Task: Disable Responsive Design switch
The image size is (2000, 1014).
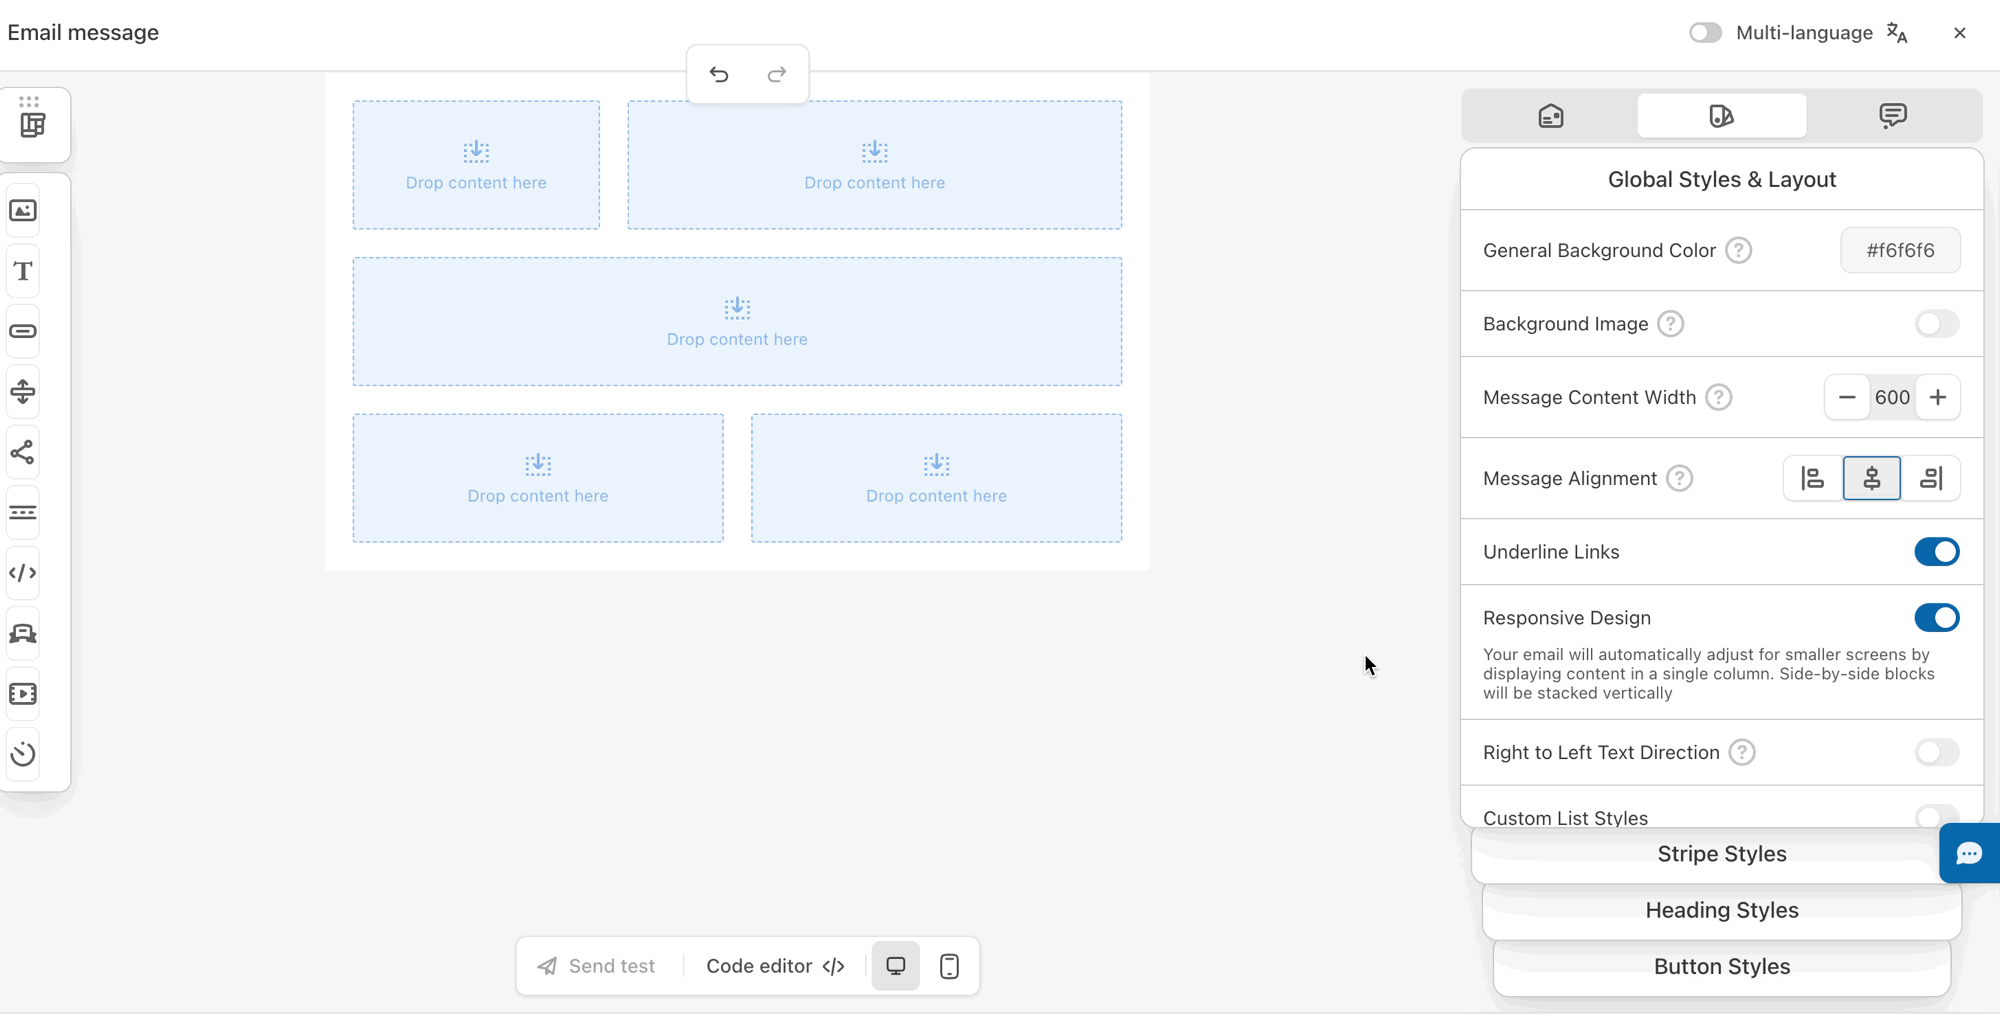Action: point(1936,618)
